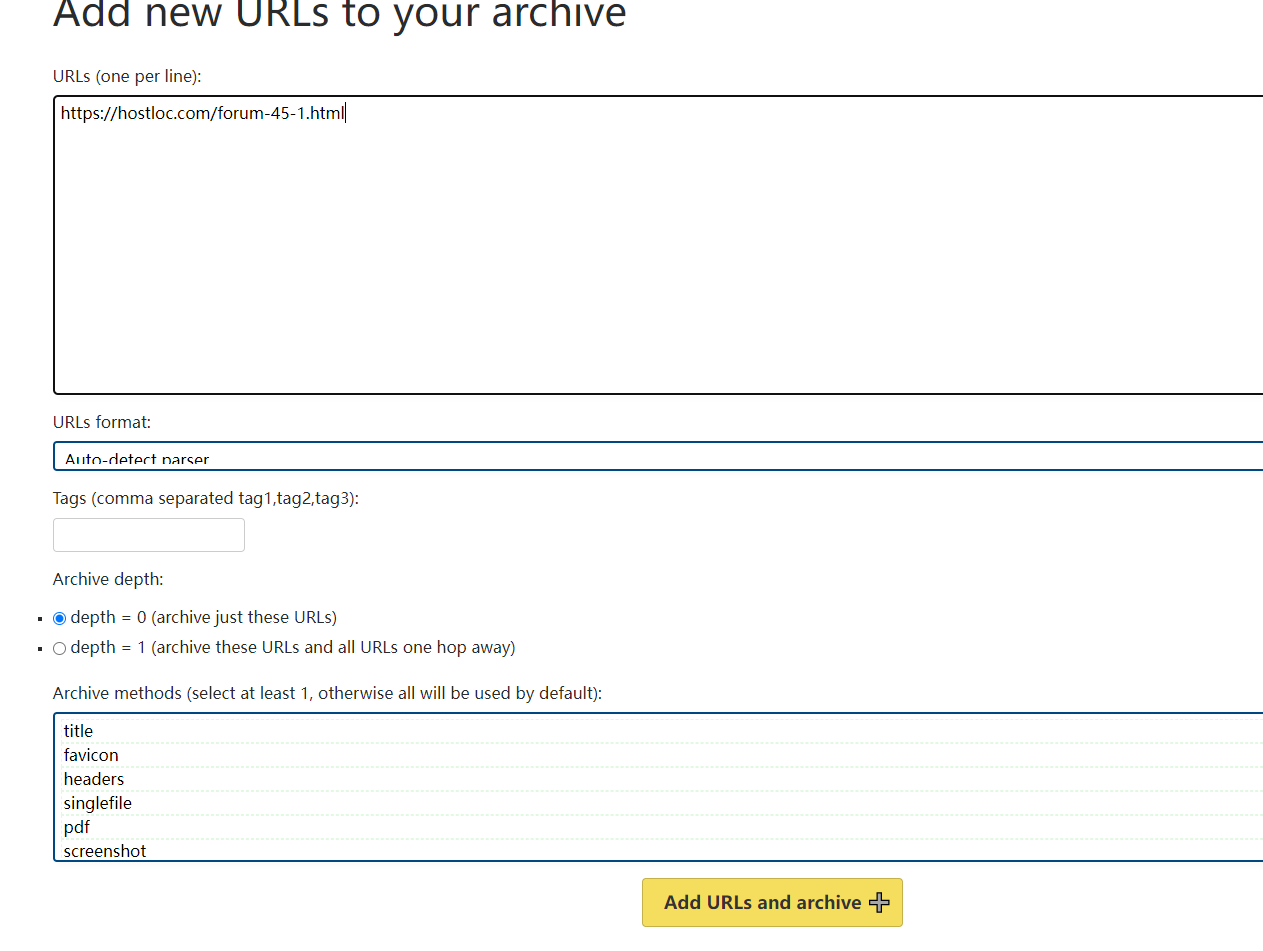The width and height of the screenshot is (1263, 951).
Task: Click the hostloc.com URL text in the textarea
Action: coord(202,113)
